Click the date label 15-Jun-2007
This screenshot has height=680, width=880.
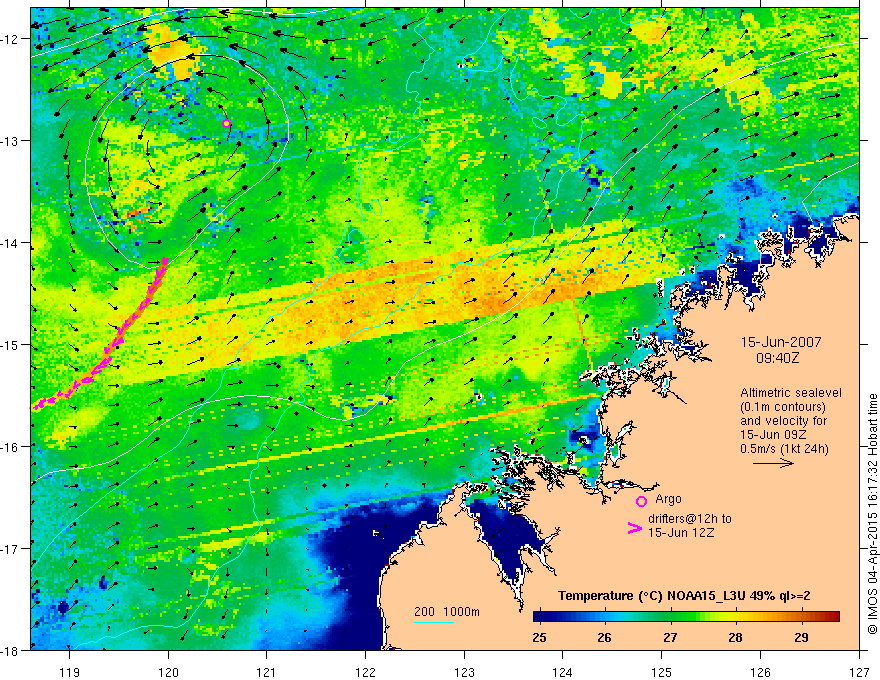781,342
